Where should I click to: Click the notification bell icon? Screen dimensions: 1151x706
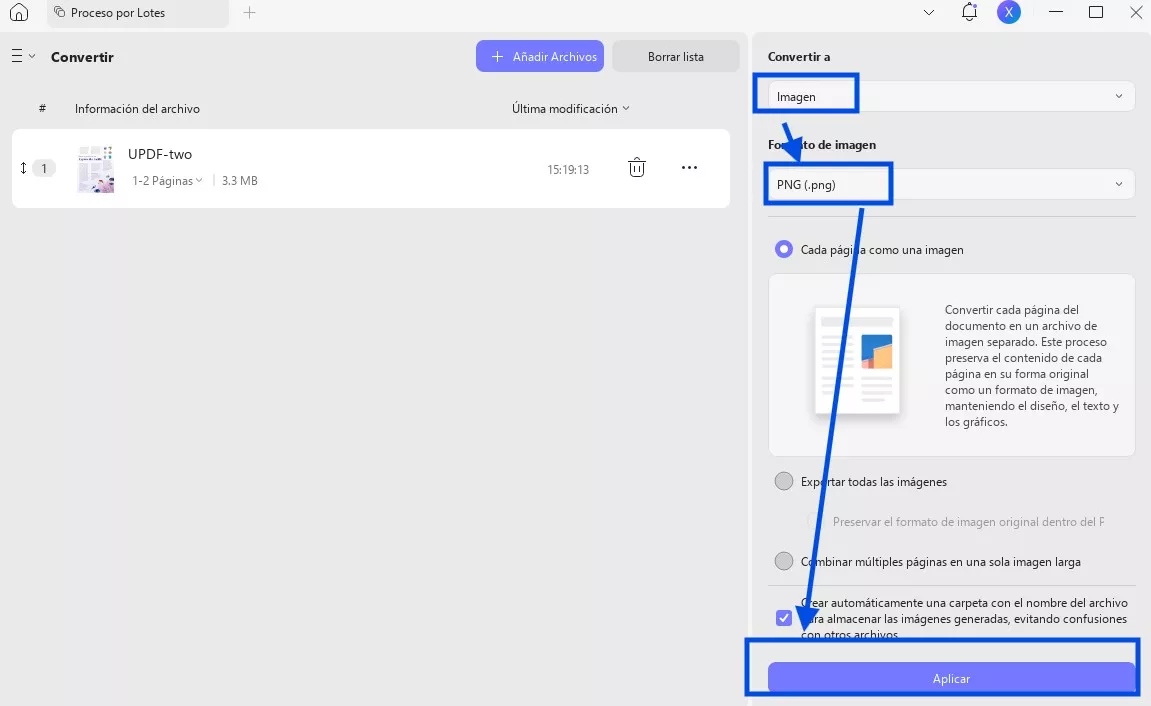coord(969,12)
